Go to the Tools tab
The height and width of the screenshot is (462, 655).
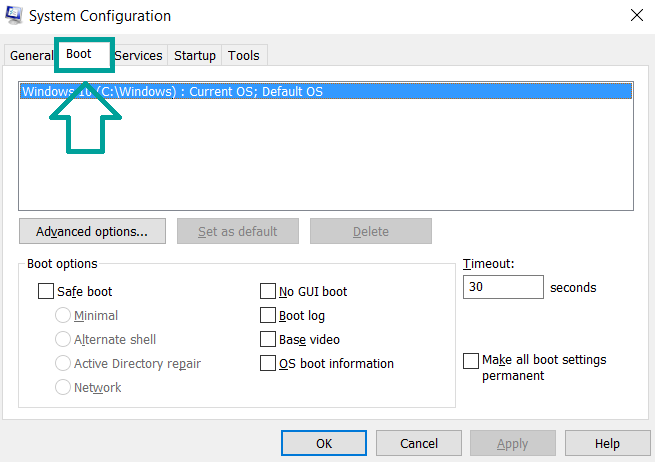coord(243,56)
